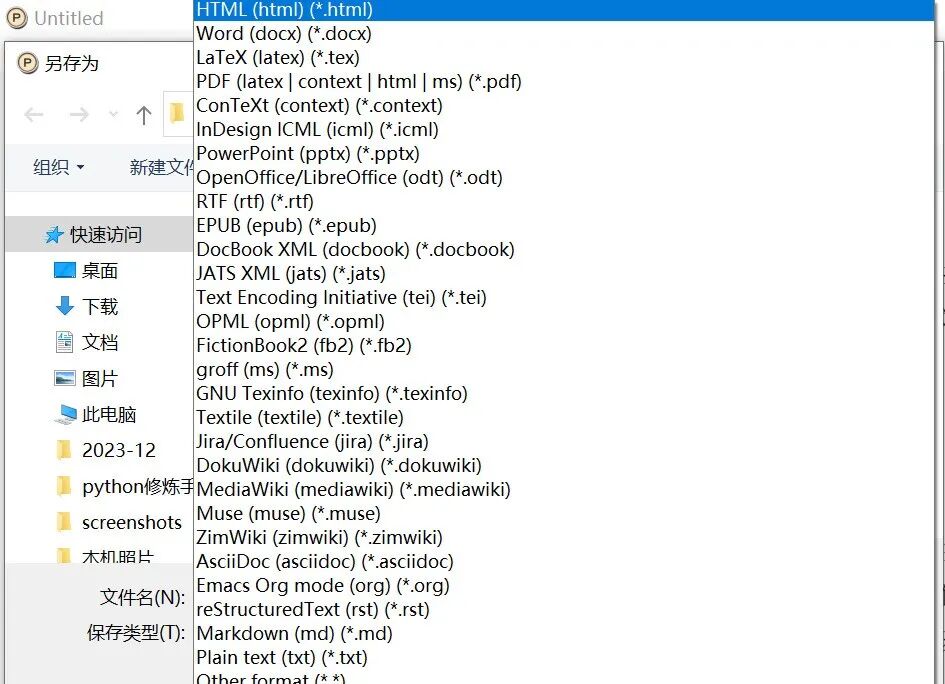The image size is (945, 684).
Task: Open 图片 folder in sidebar
Action: coord(100,378)
